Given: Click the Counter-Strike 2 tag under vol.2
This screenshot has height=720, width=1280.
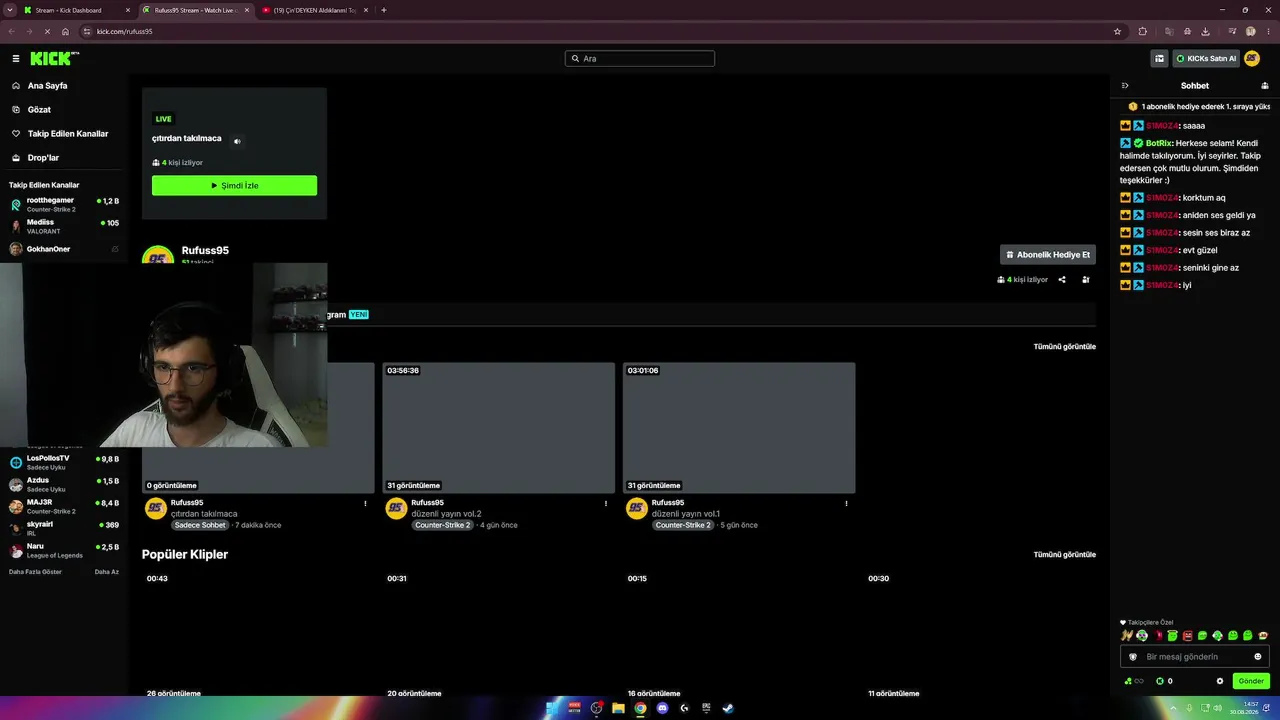Looking at the screenshot, I should pos(443,525).
